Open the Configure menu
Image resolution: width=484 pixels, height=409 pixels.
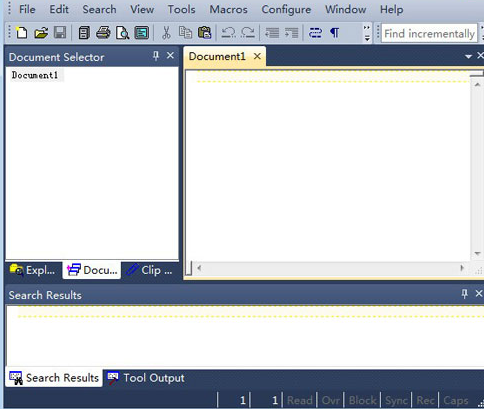[x=286, y=9]
